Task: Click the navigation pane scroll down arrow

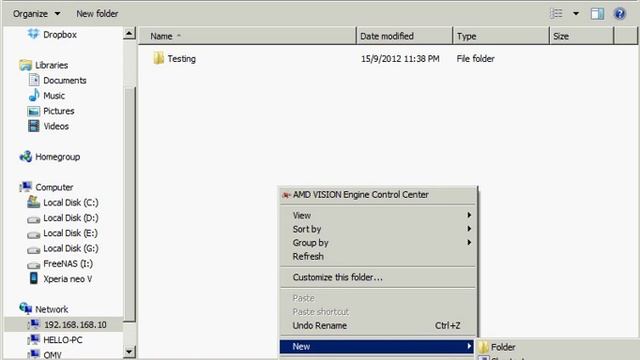Action: click(129, 351)
